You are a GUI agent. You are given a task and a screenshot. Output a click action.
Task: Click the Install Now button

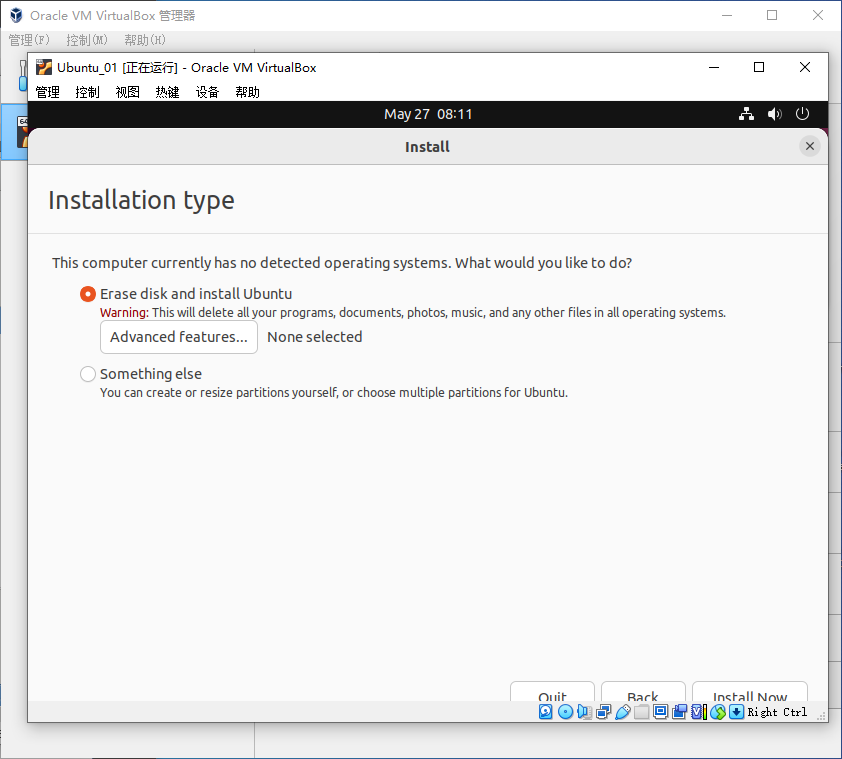point(750,692)
